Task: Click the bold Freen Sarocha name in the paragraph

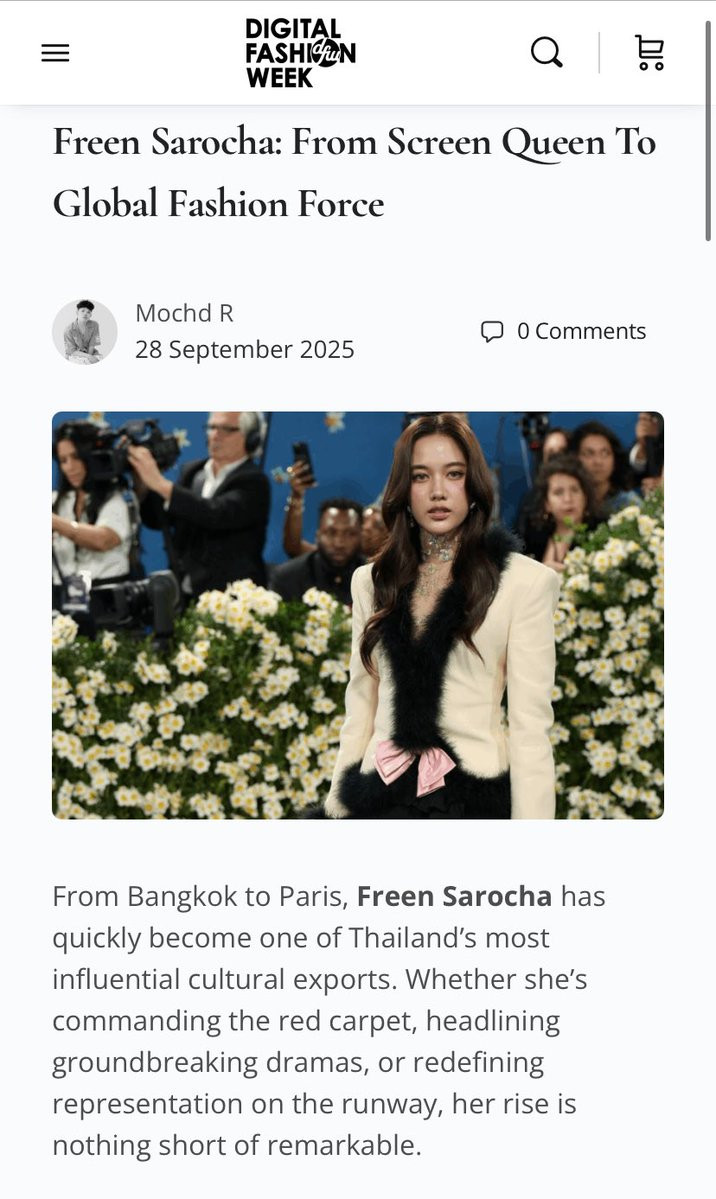Action: [x=454, y=896]
